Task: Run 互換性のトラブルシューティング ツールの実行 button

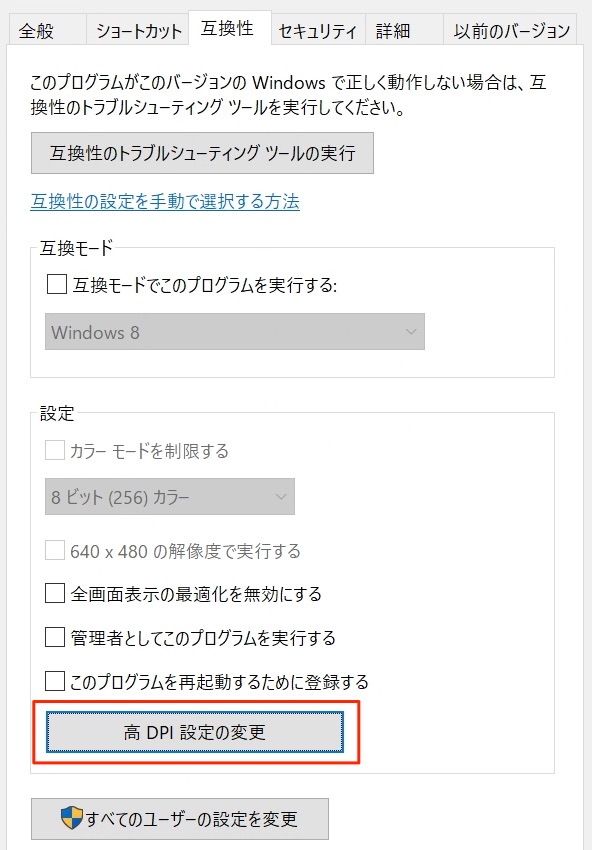Action: tap(202, 153)
